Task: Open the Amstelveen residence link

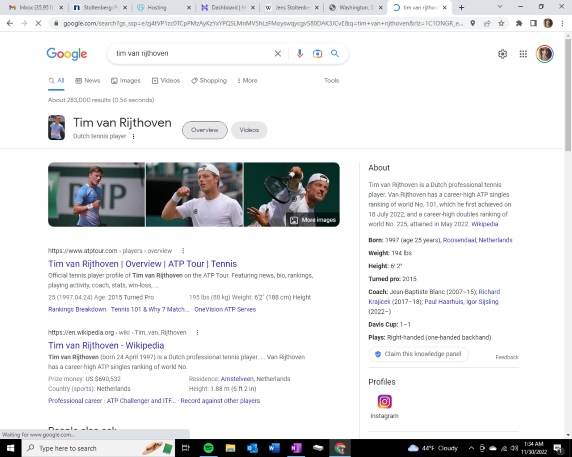Action: pos(237,379)
